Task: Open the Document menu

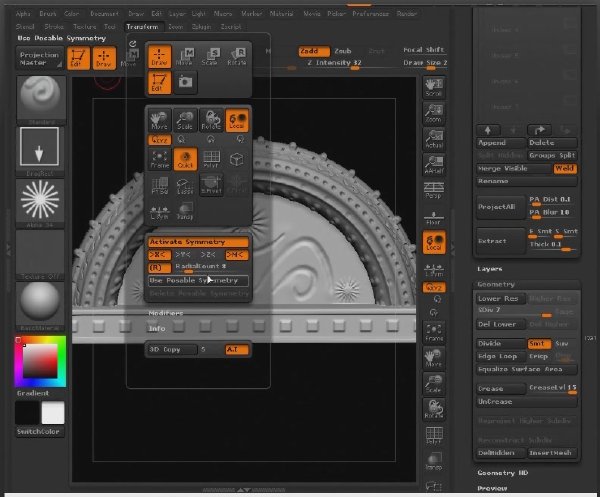Action: 104,14
